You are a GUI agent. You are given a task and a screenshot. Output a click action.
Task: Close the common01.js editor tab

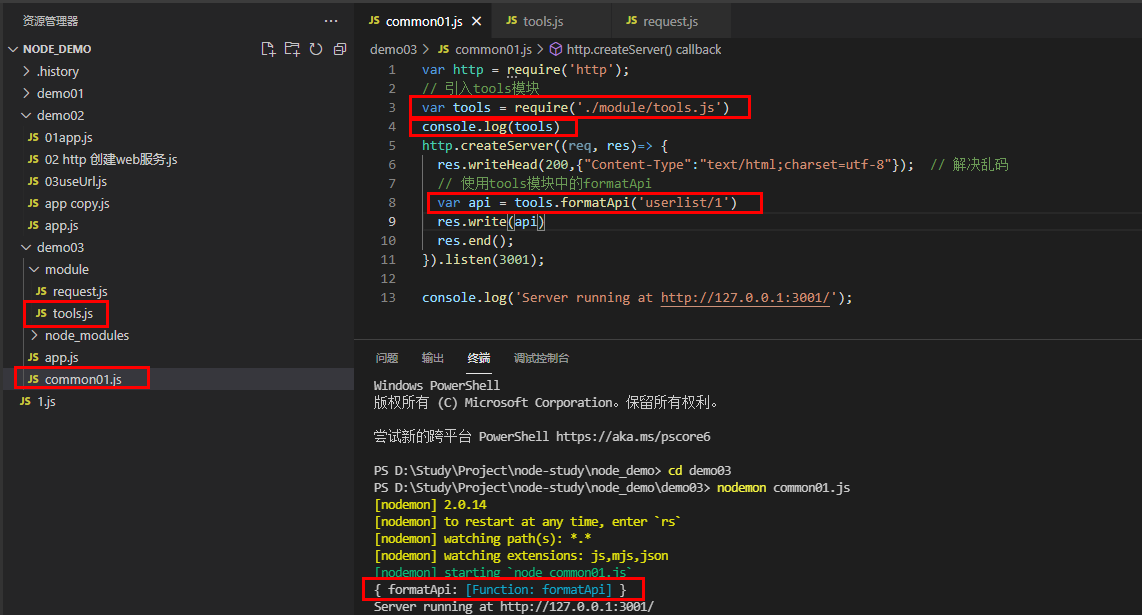point(476,21)
